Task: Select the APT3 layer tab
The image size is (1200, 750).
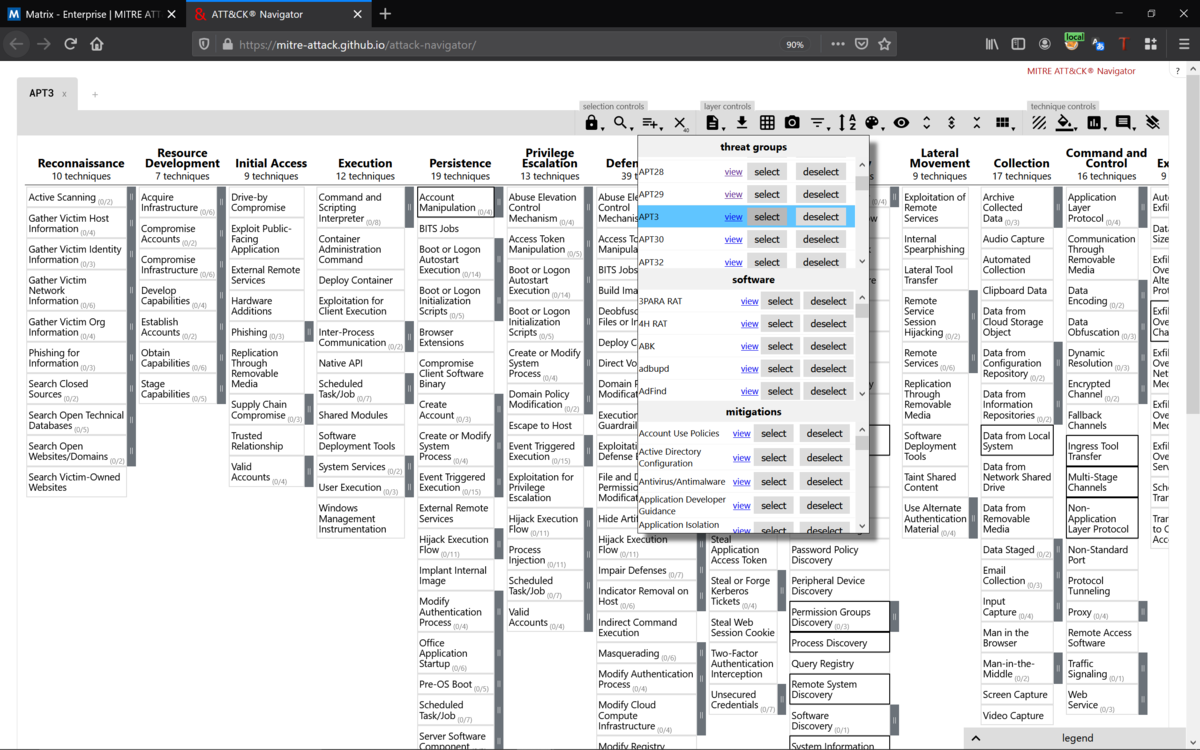Action: coord(41,93)
